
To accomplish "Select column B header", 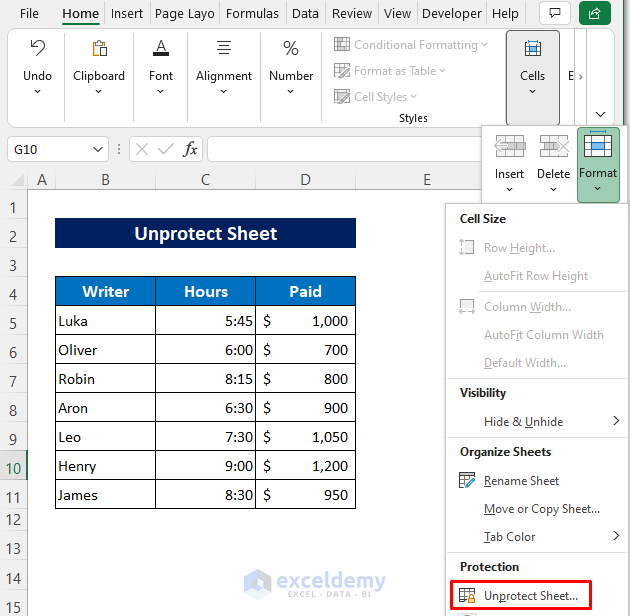I will click(x=105, y=180).
